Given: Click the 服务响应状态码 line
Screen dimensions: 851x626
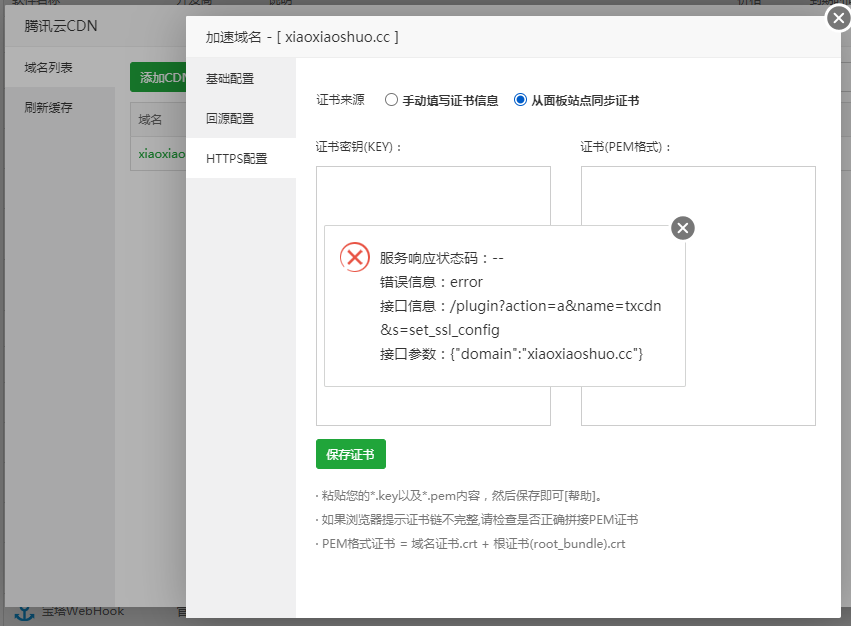Looking at the screenshot, I should pyautogui.click(x=441, y=258).
